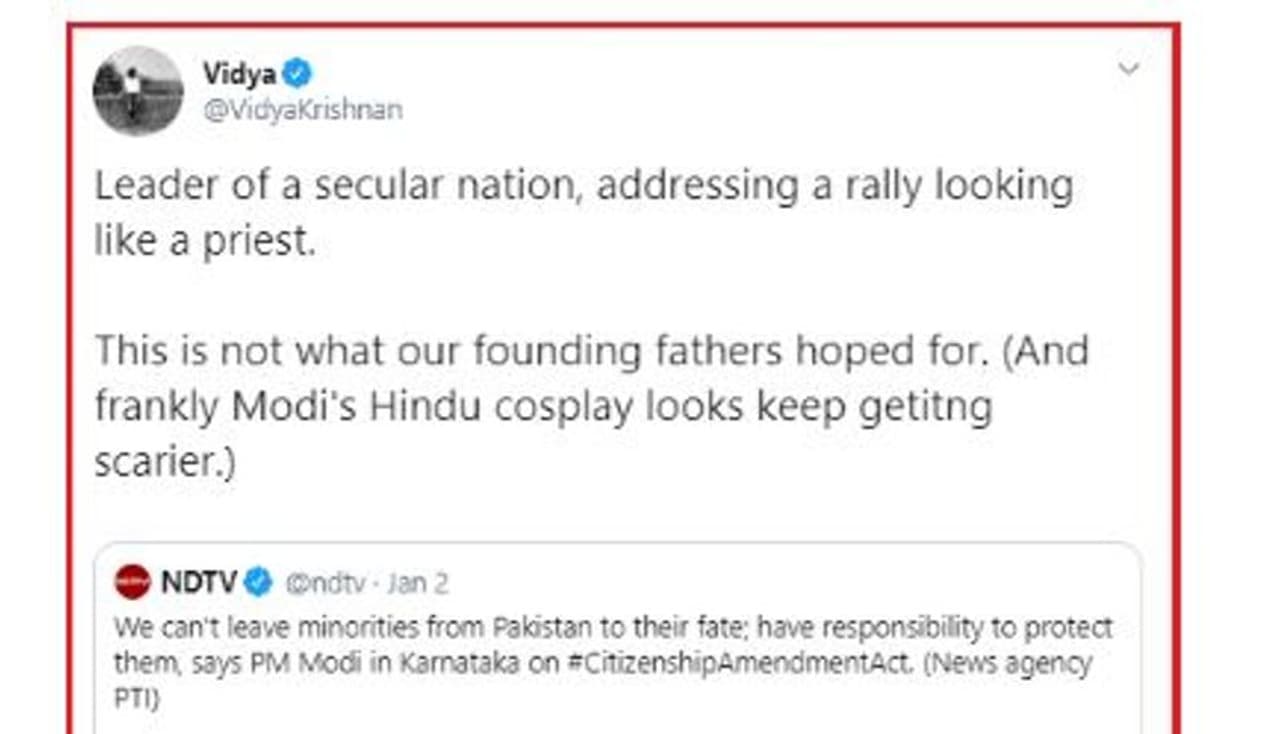Click the 'like a priest.' line
Screen dimensions: 1280x734
[x=205, y=241]
